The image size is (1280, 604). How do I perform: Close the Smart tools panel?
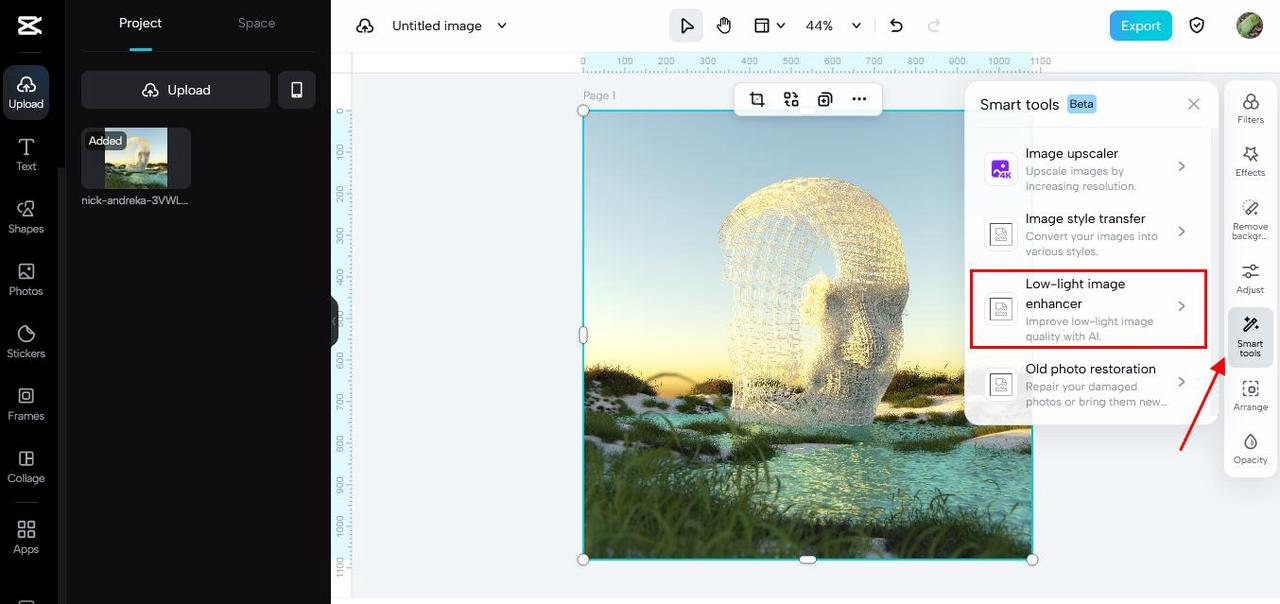1194,104
